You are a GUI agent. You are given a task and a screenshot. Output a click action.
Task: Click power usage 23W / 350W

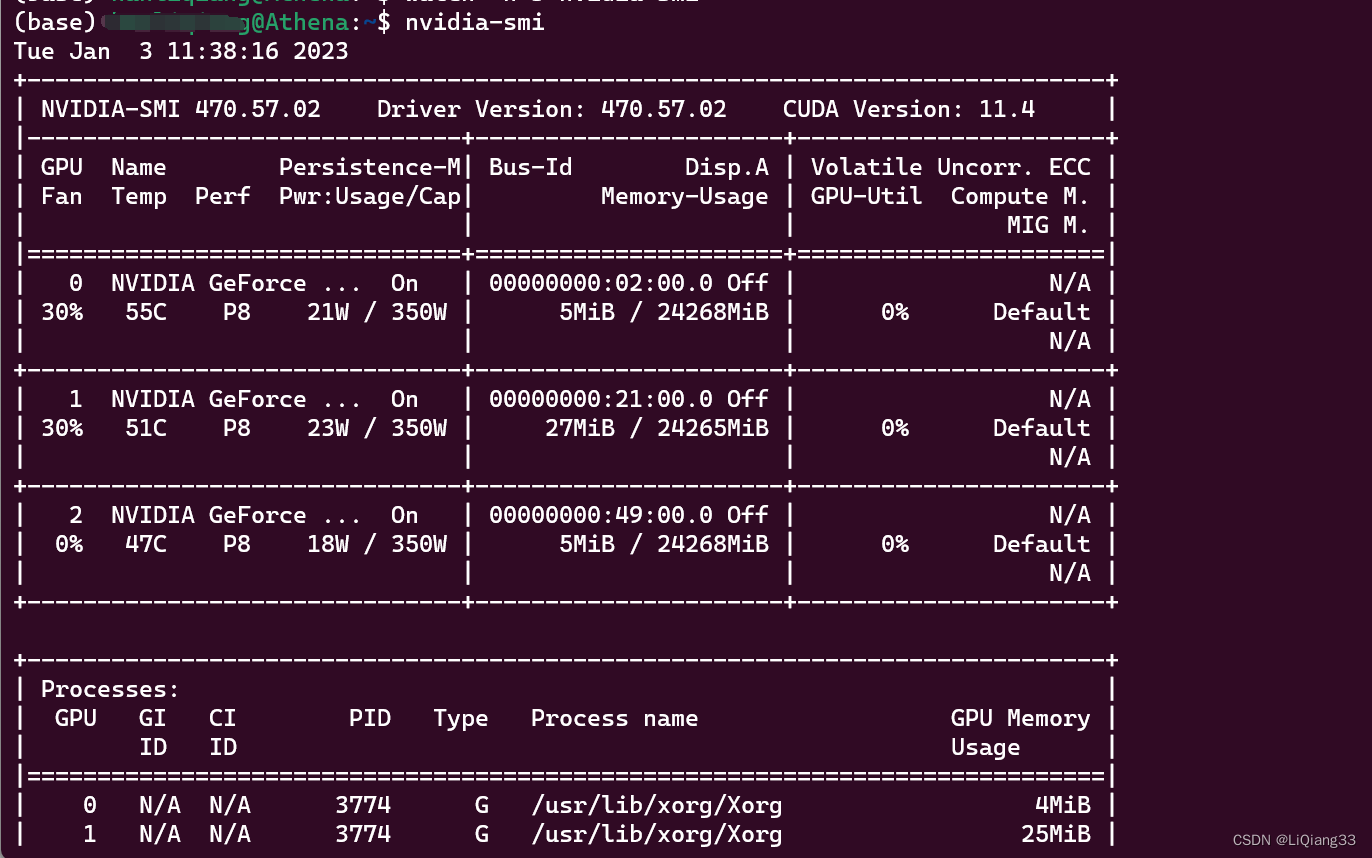click(x=377, y=428)
